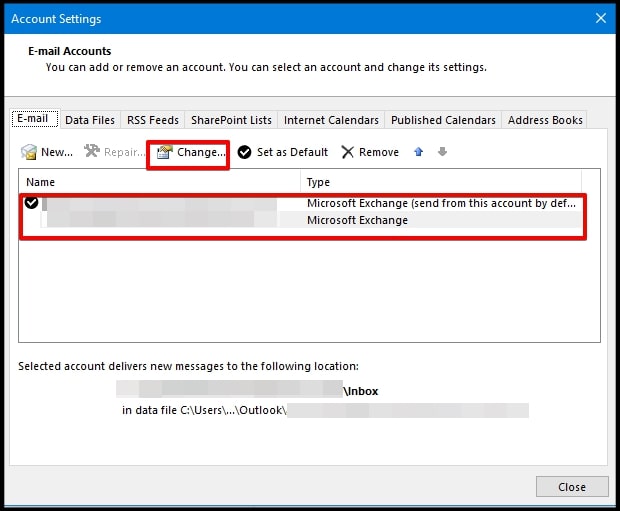Switch to the Data Files tab

tap(90, 120)
